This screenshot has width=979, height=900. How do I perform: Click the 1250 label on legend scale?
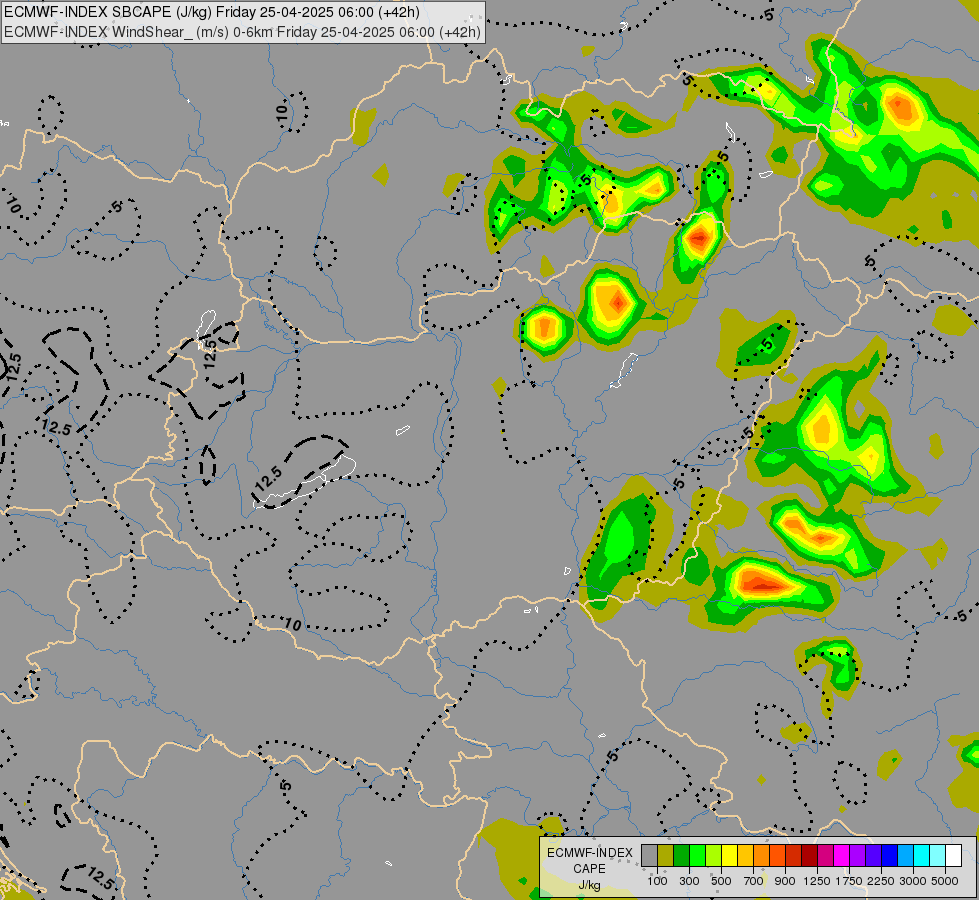tap(817, 881)
